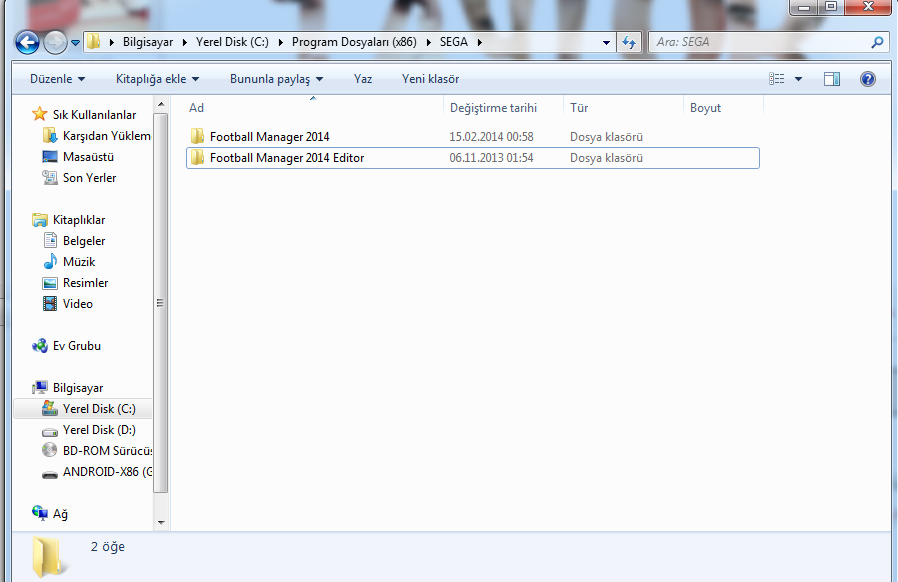Screen dimensions: 898x582
Task: Click the Resimler picture icon
Action: pyautogui.click(x=50, y=283)
